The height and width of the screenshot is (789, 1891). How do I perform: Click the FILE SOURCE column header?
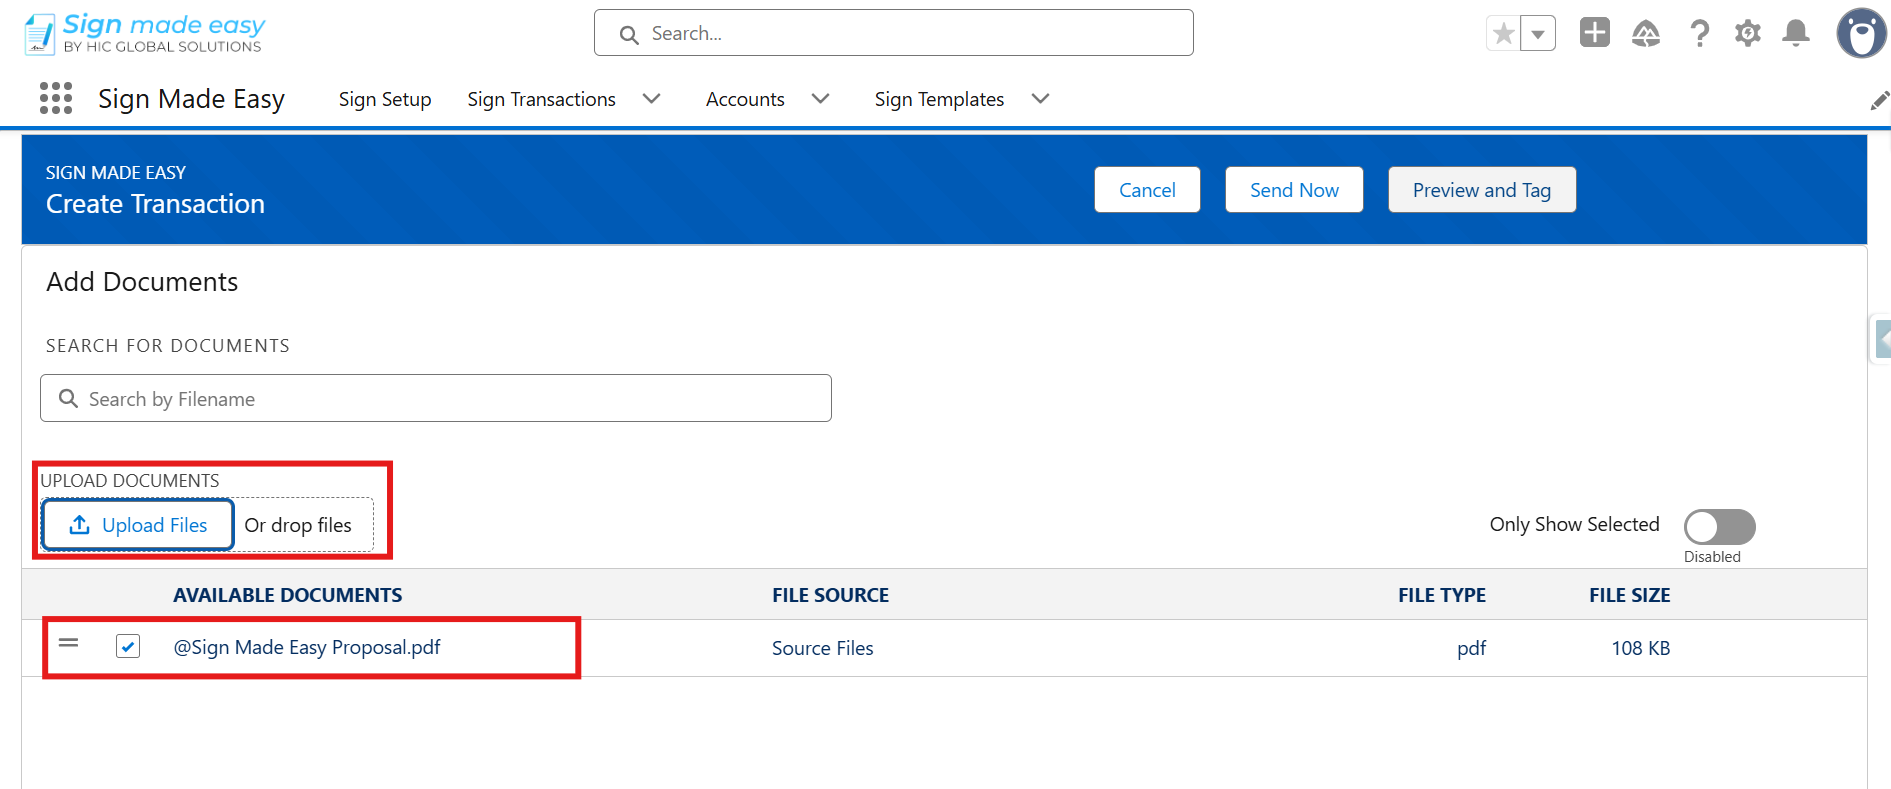tap(830, 595)
